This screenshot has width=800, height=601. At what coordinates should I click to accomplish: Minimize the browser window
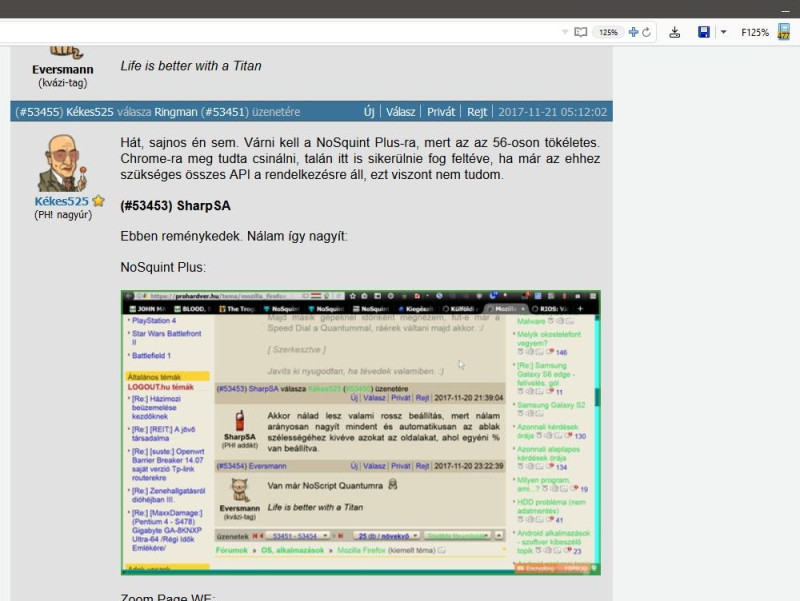785,10
